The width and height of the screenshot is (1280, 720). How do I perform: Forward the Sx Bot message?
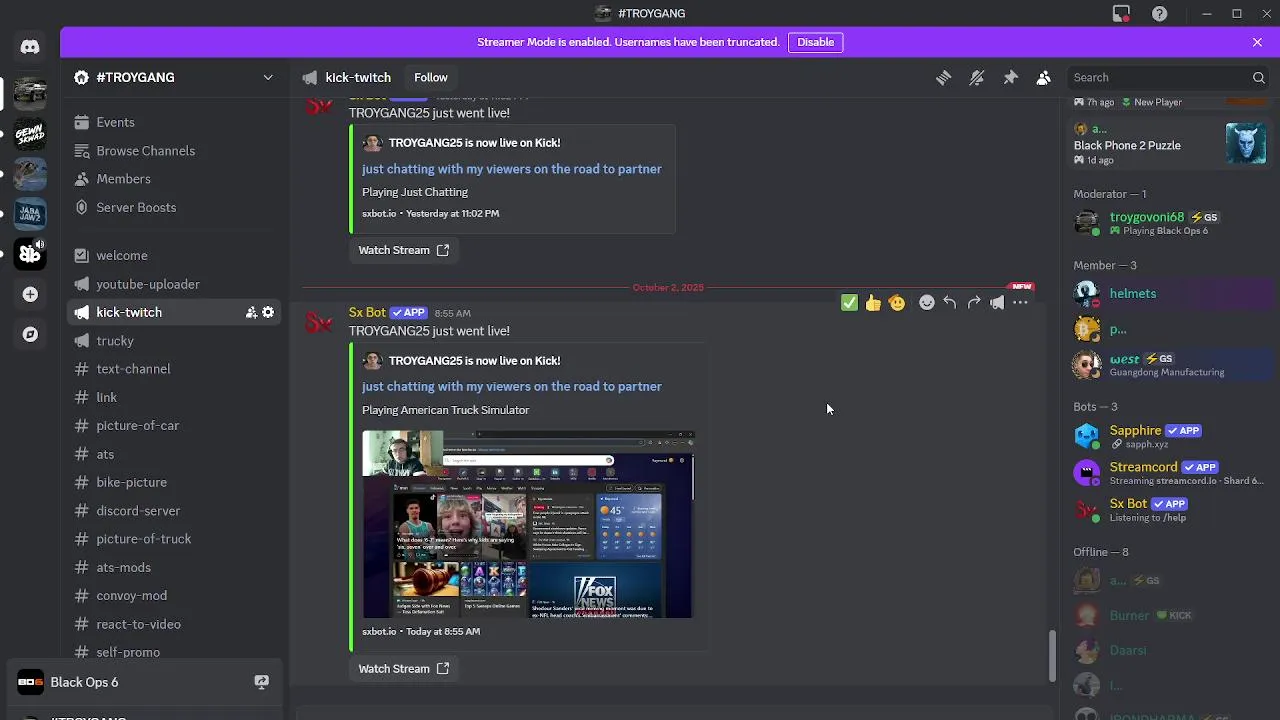coord(974,302)
